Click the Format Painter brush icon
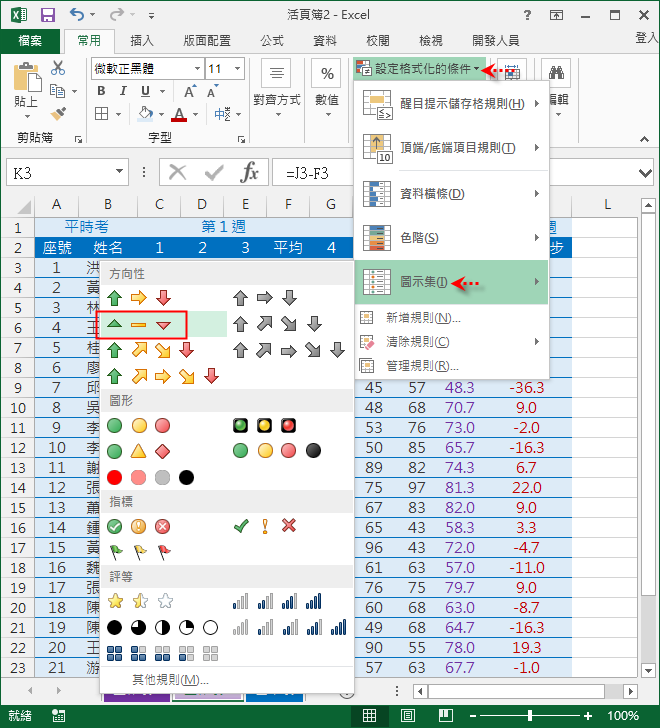This screenshot has width=660, height=728. pos(58,113)
